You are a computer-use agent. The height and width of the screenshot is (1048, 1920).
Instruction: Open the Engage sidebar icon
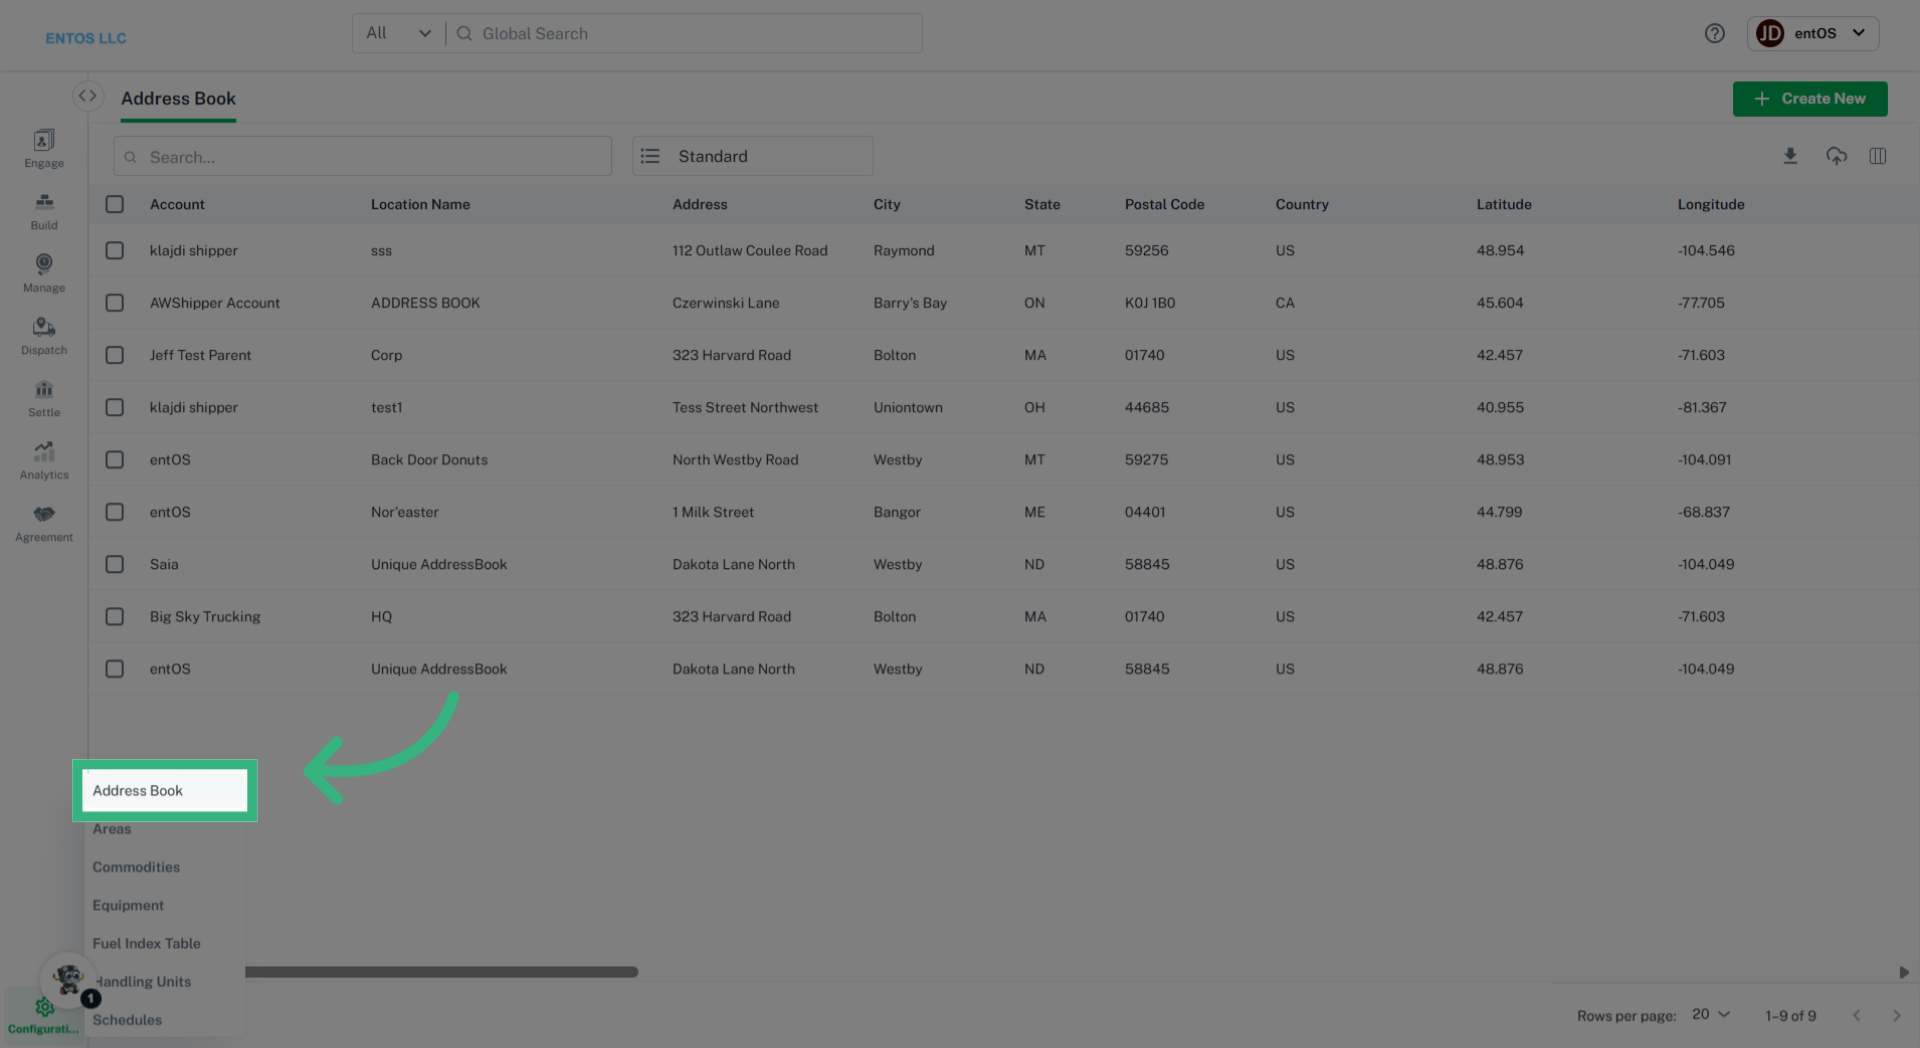44,148
